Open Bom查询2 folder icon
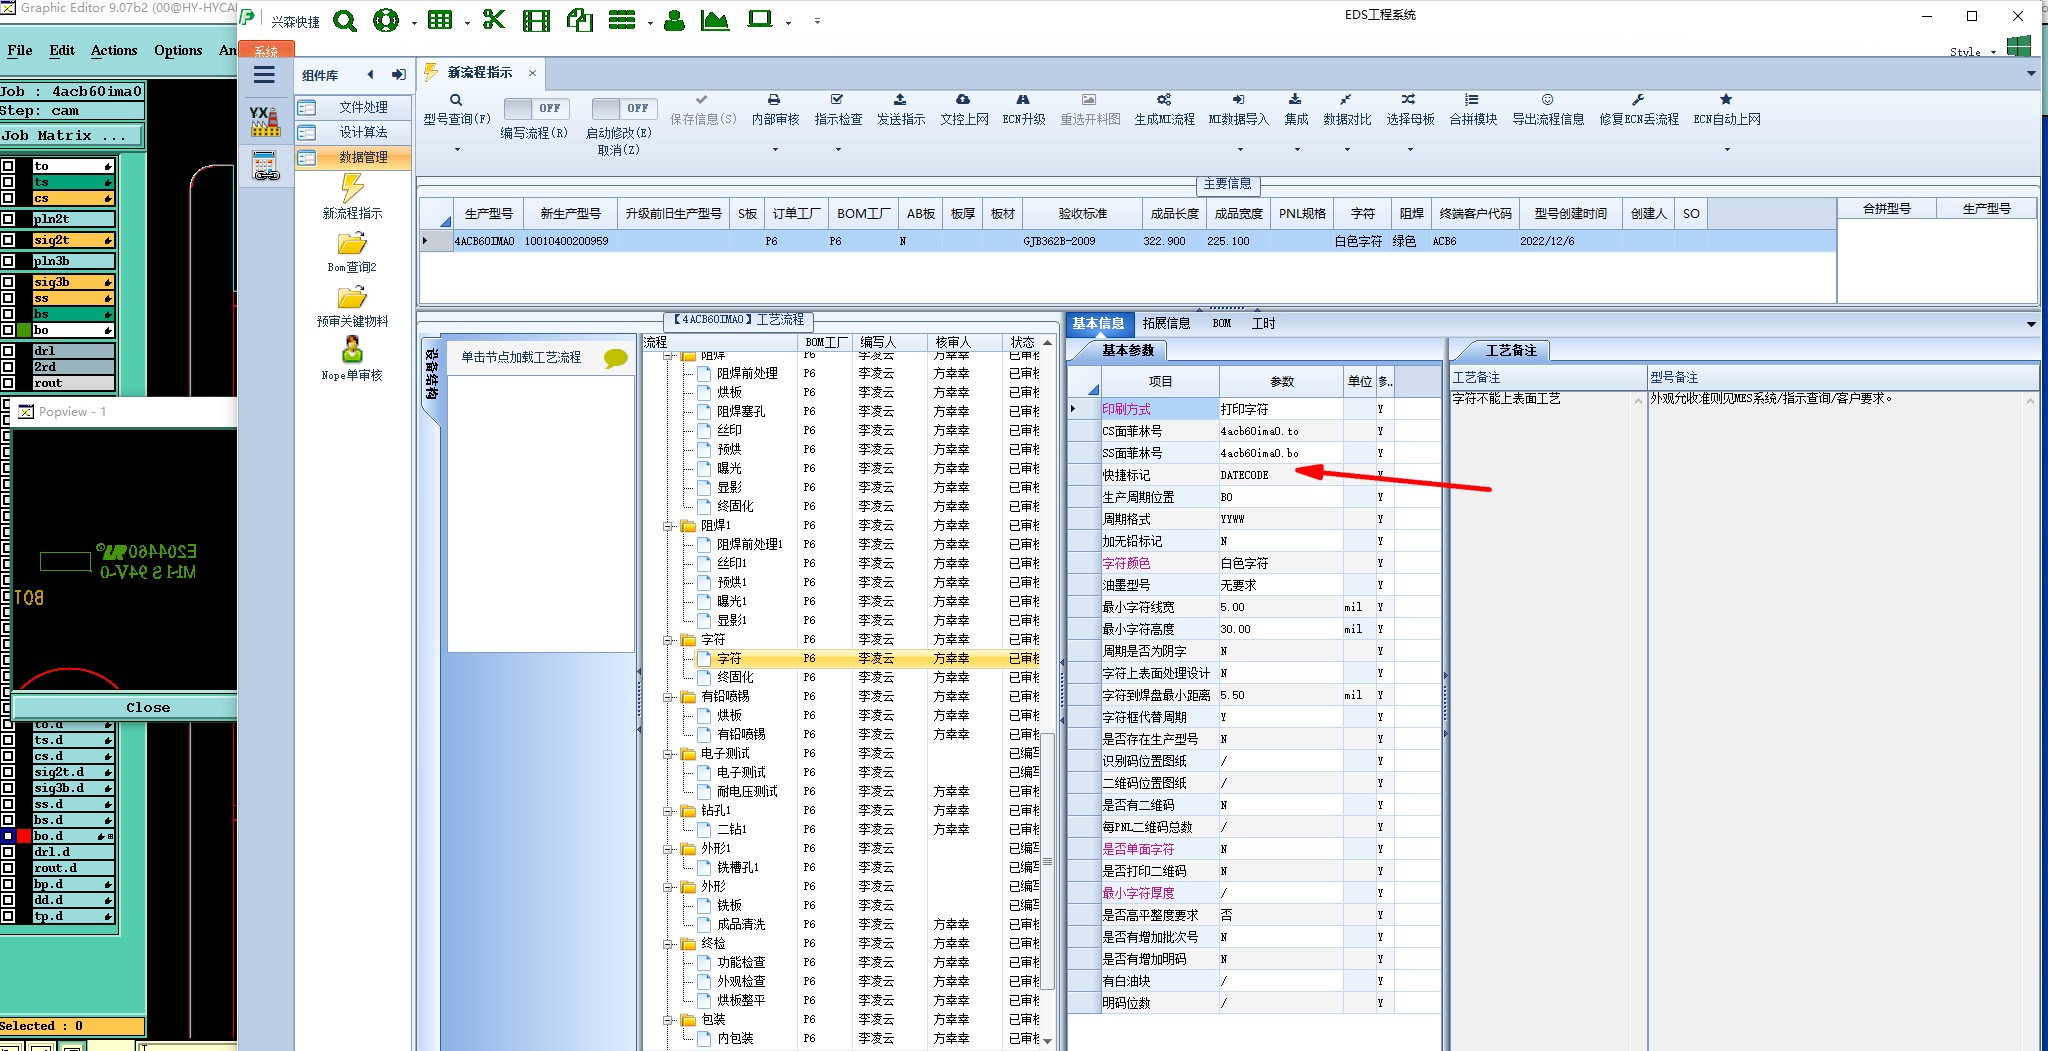Screen dimensions: 2048x1051 click(352, 244)
